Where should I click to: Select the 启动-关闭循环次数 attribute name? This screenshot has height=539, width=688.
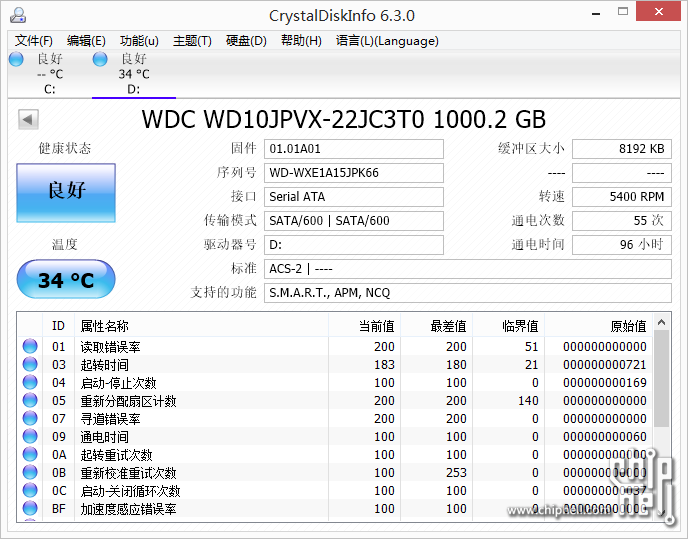pyautogui.click(x=130, y=491)
